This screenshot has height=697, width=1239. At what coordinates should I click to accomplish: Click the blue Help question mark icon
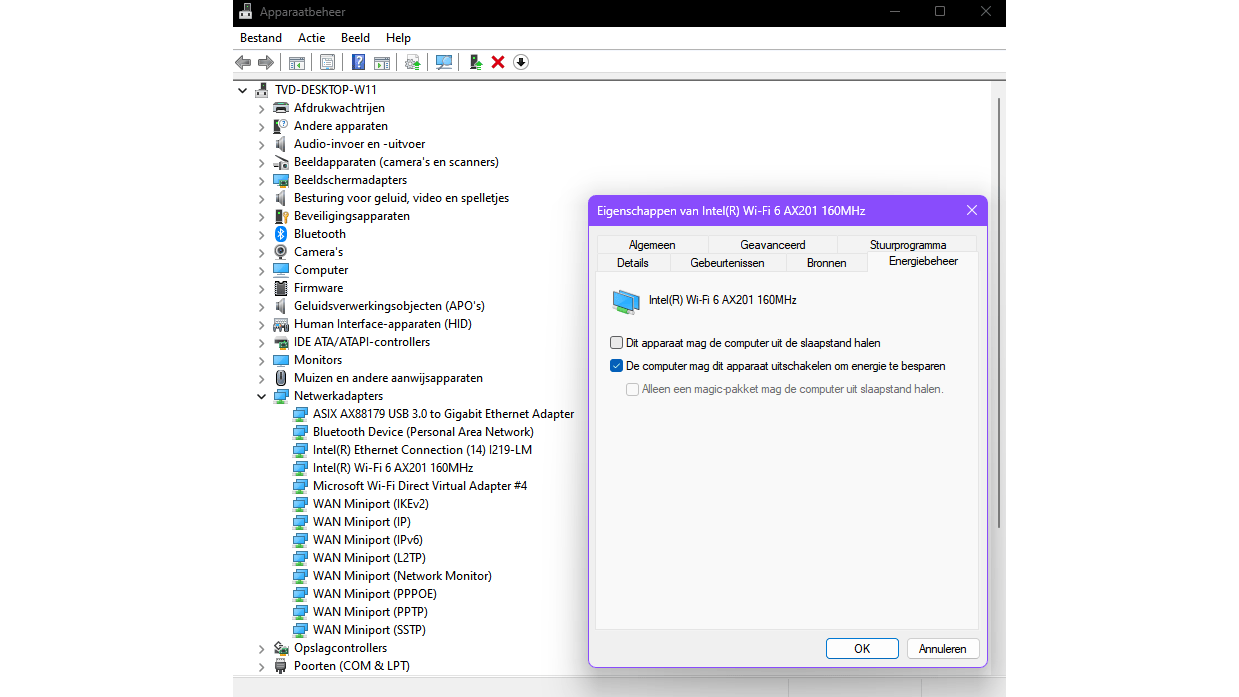tap(358, 62)
